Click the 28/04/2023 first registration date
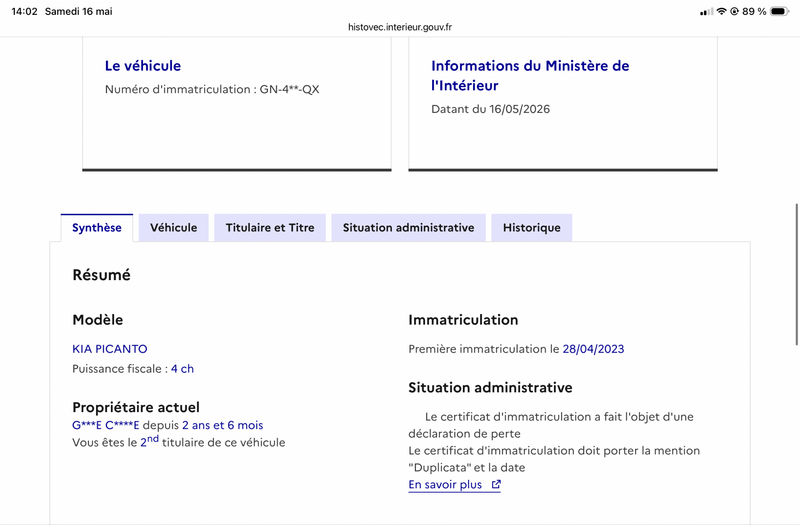The height and width of the screenshot is (525, 800). 593,349
